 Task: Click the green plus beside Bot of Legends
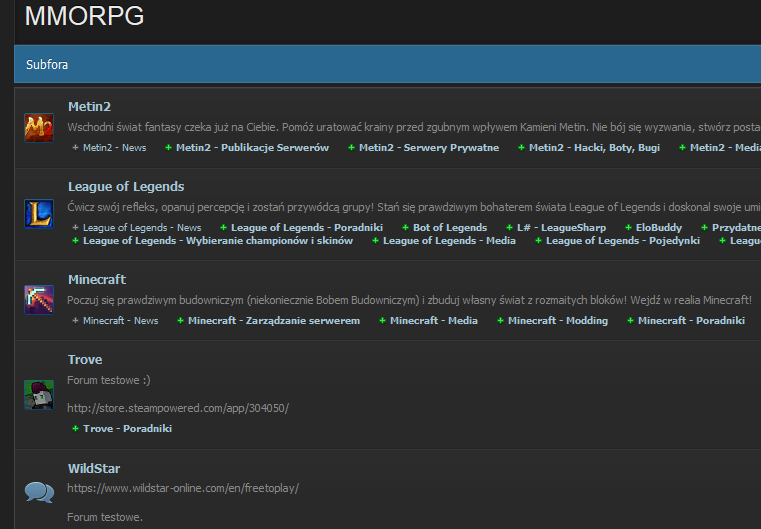(405, 228)
